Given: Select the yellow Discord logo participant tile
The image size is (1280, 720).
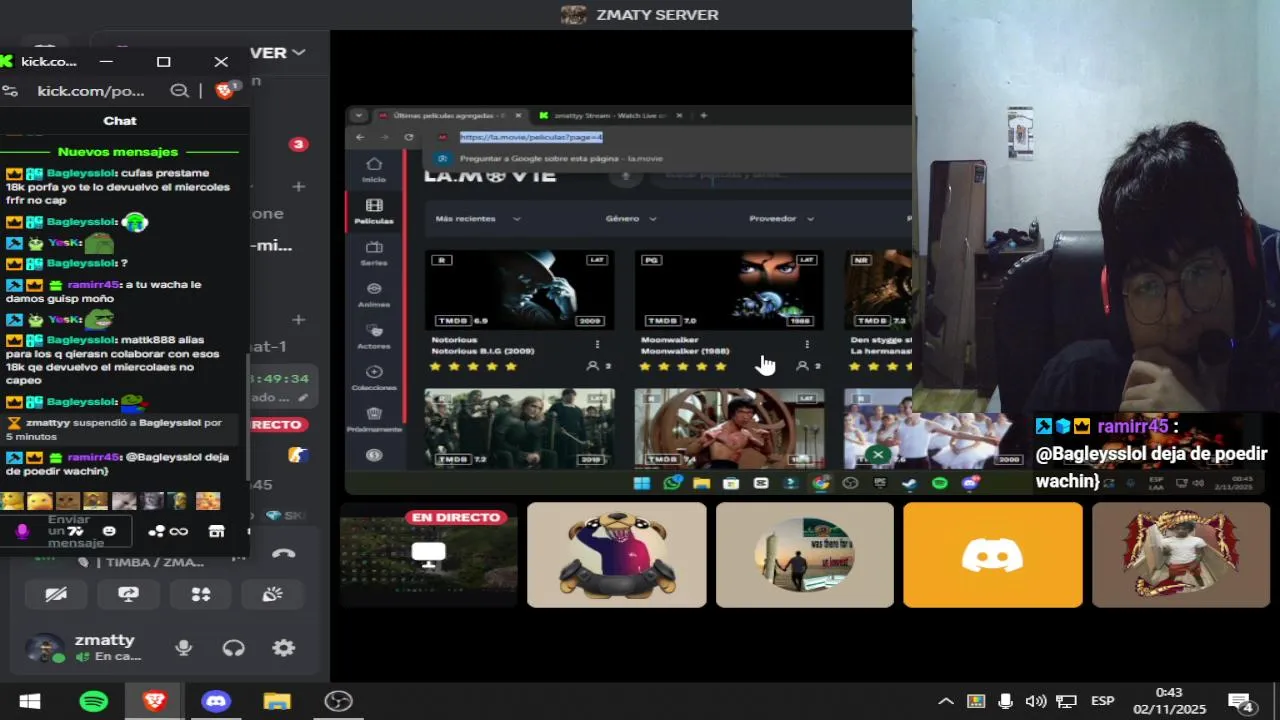Looking at the screenshot, I should click(993, 555).
